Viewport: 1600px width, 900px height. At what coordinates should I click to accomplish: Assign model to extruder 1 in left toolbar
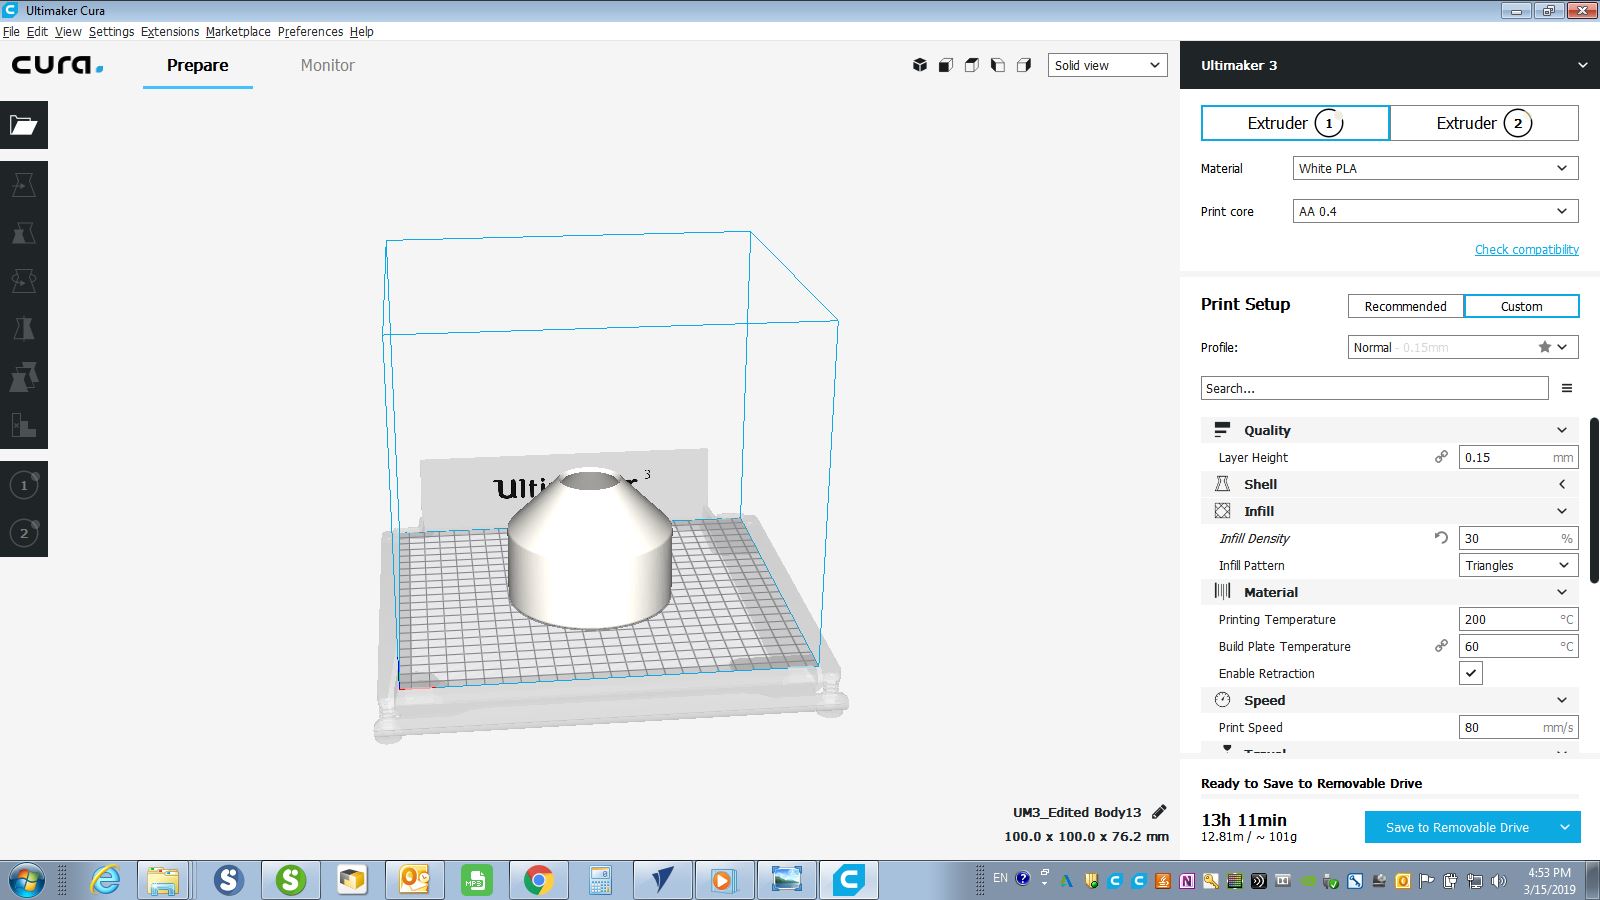coord(24,485)
